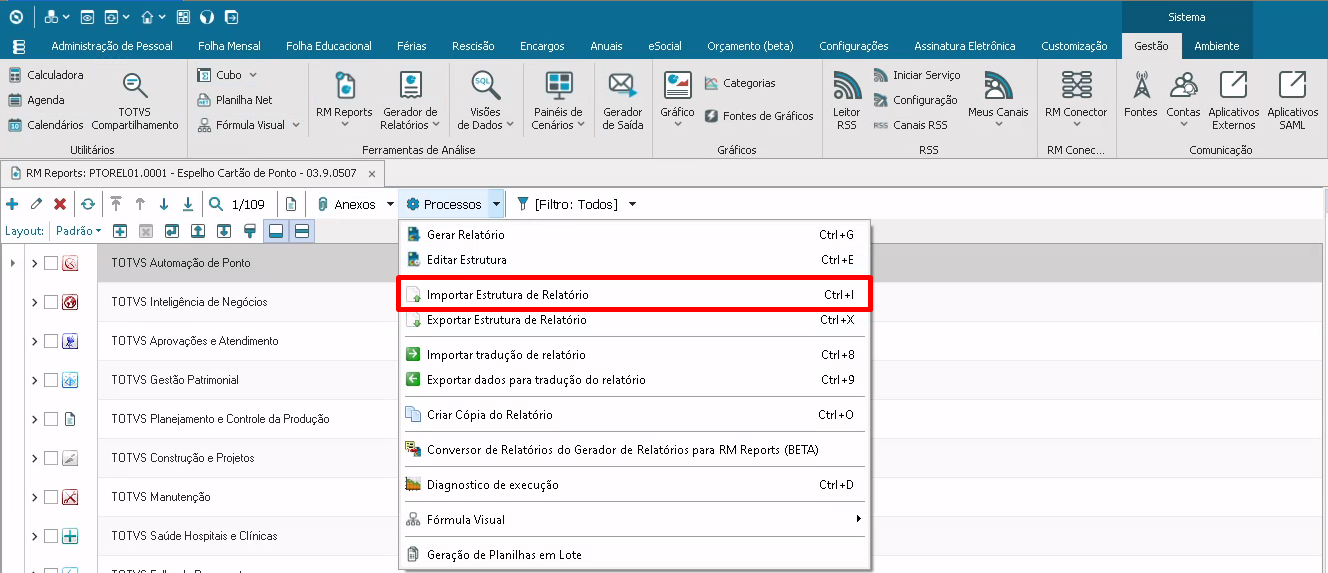Launch TOTVS Compartilhamento
This screenshot has height=573, width=1328.
(x=135, y=101)
